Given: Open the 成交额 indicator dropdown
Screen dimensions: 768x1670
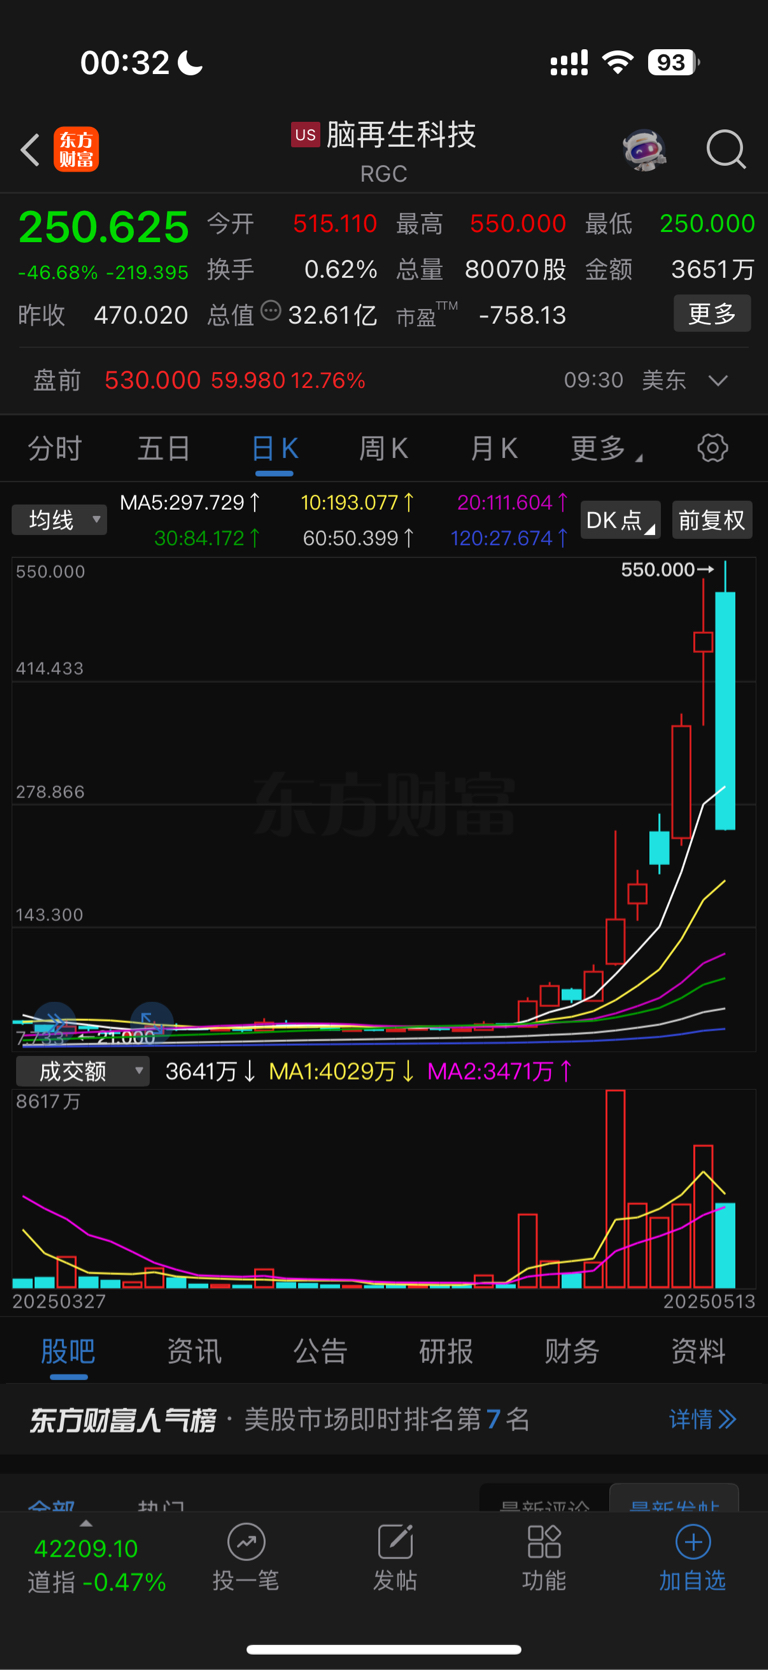Looking at the screenshot, I should click(83, 1071).
